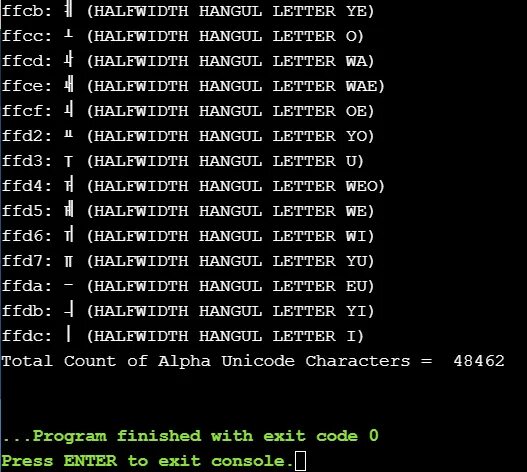Click the word 'ENTER' in the exit prompt
This screenshot has height=472, width=527.
[x=90, y=461]
